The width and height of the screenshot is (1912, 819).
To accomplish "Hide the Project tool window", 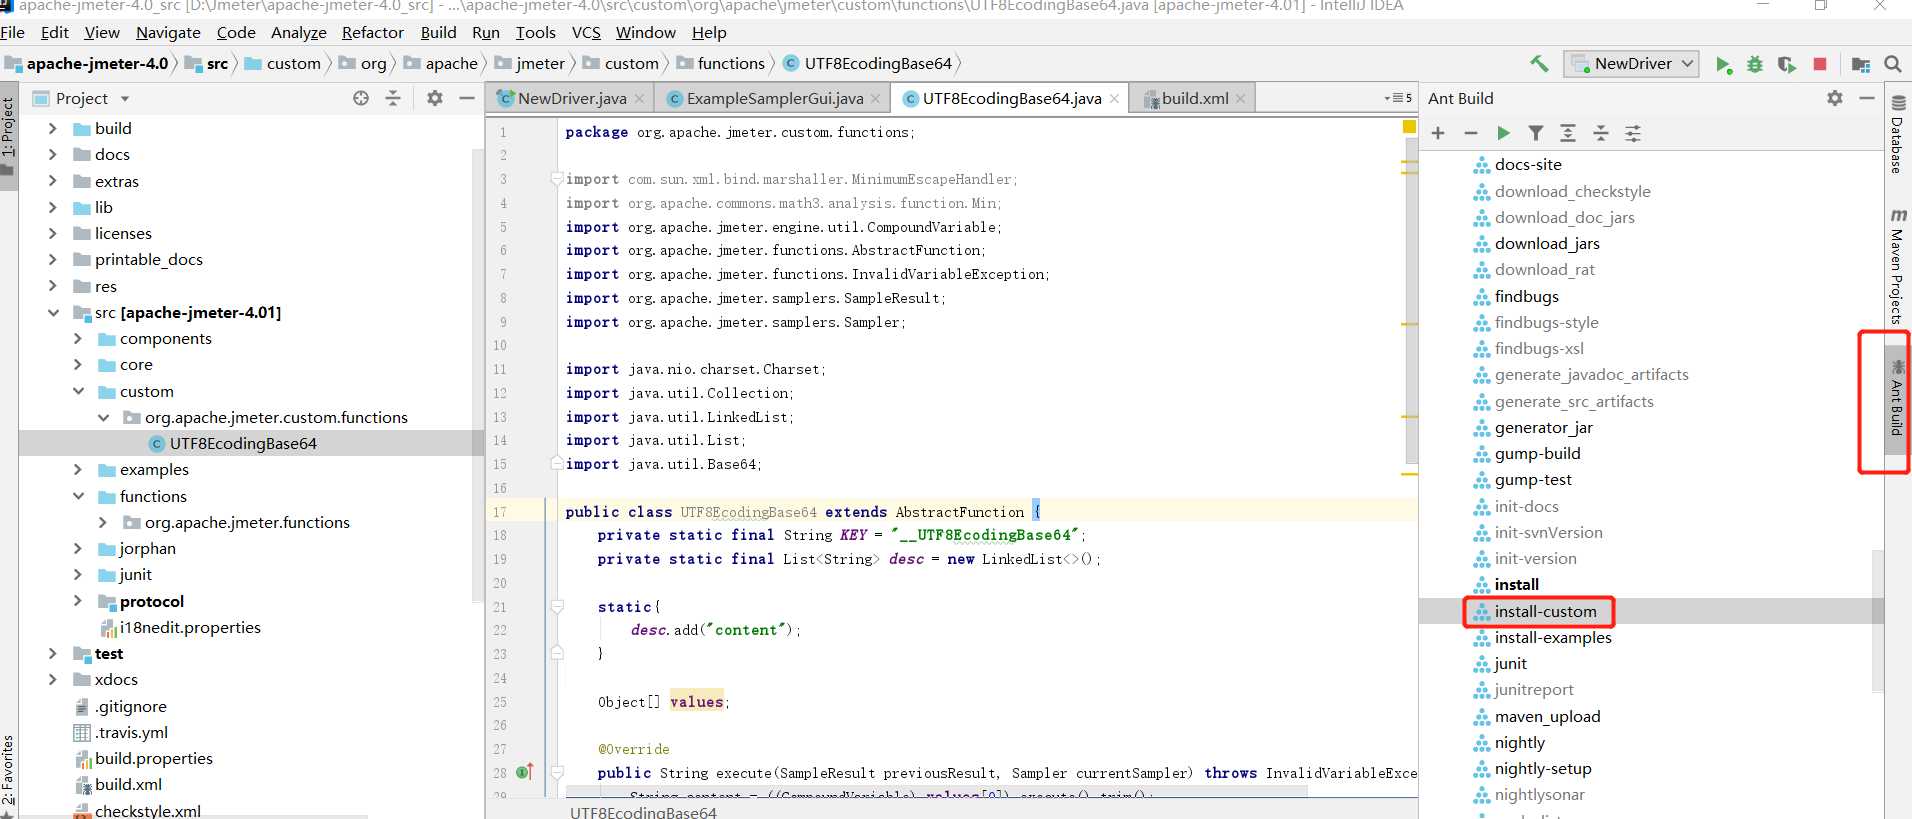I will [466, 98].
